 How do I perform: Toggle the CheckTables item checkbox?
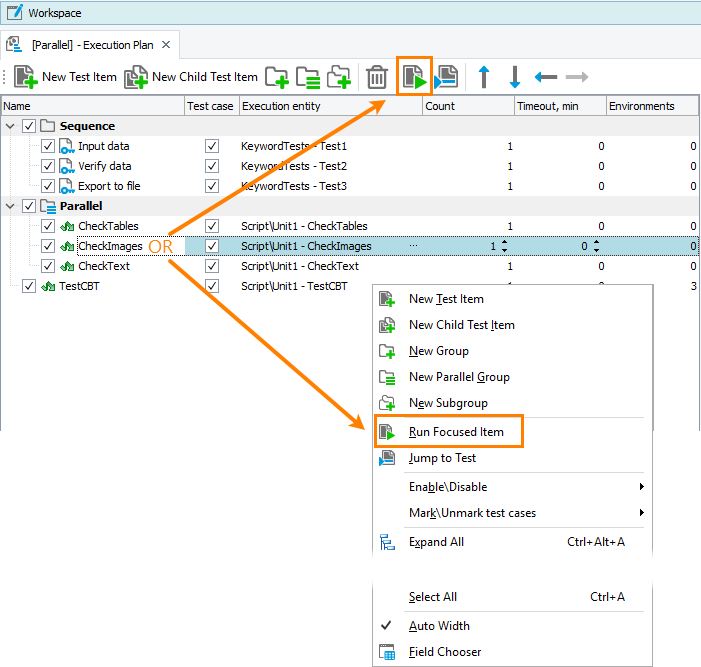click(x=47, y=226)
